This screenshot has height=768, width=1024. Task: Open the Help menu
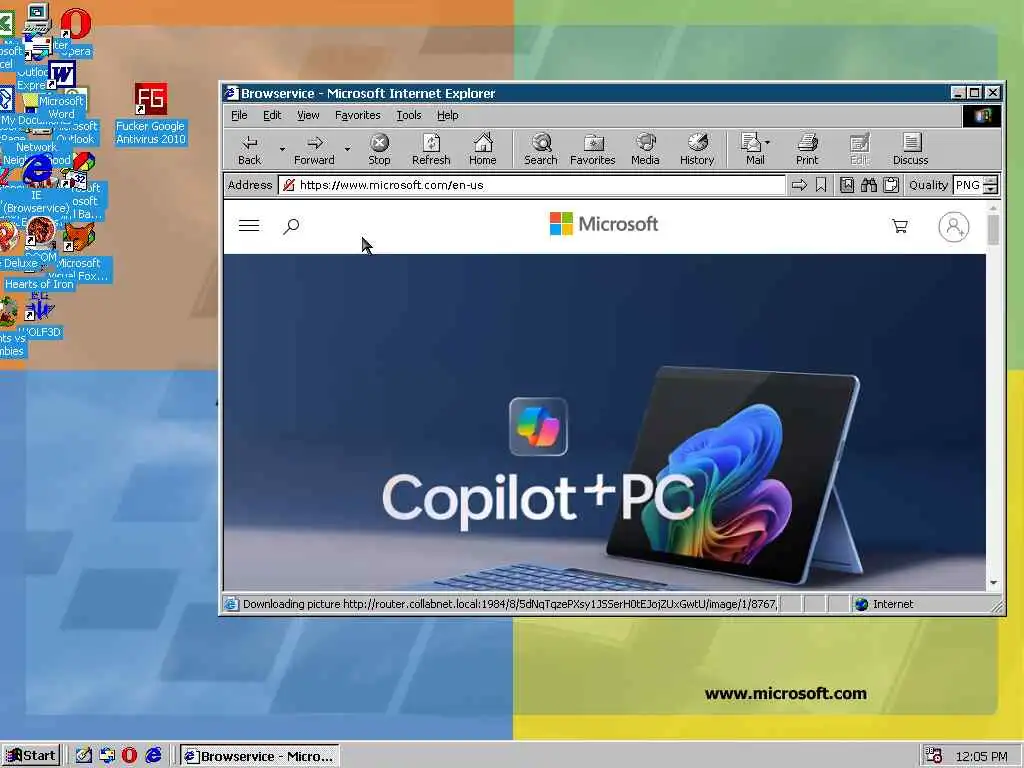pos(447,116)
